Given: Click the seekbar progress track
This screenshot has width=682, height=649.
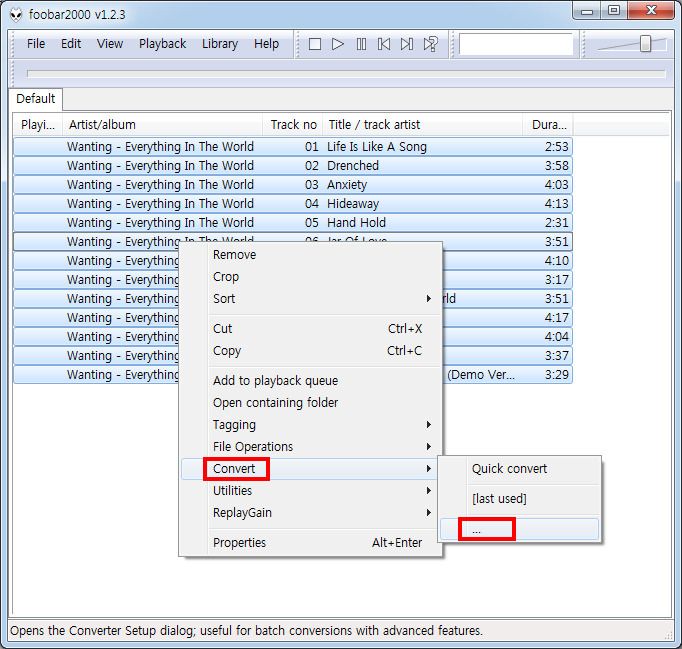Looking at the screenshot, I should [x=346, y=74].
